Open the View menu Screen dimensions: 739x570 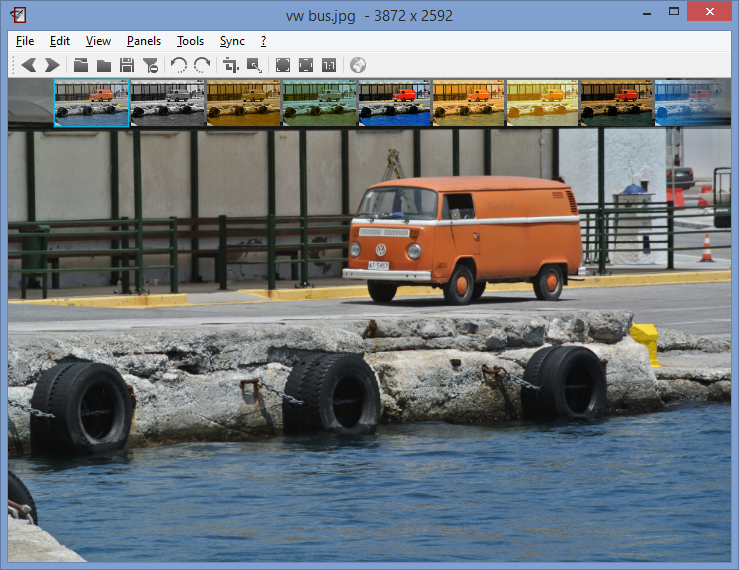pyautogui.click(x=98, y=41)
